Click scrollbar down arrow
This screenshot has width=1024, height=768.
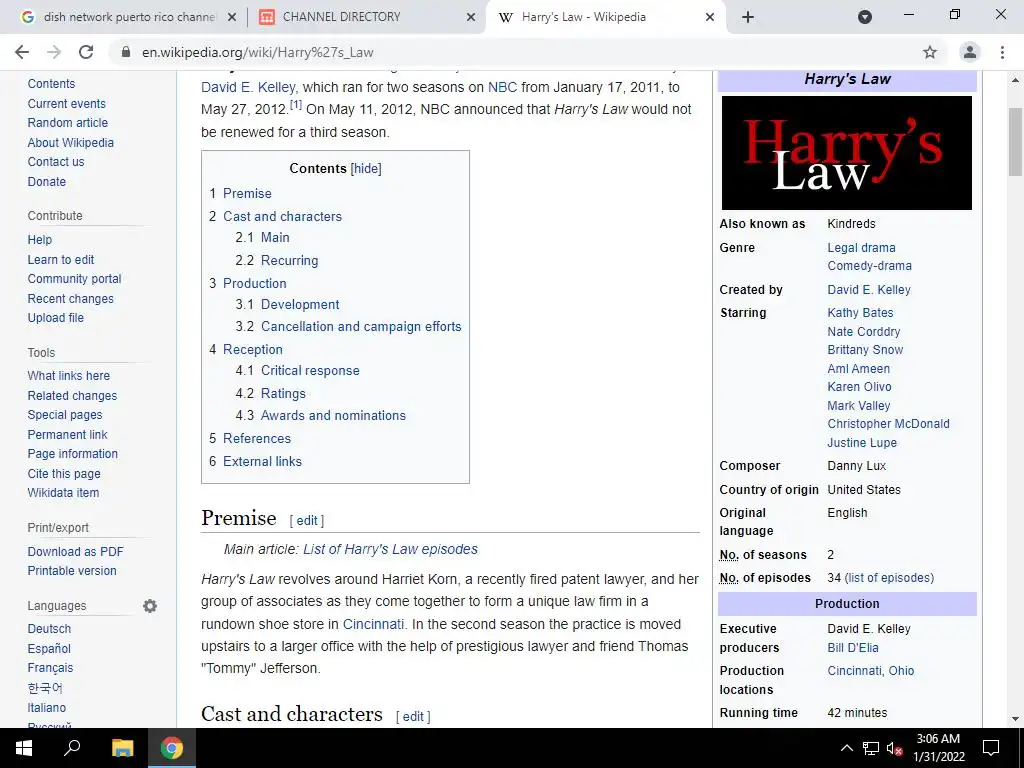coord(1015,719)
